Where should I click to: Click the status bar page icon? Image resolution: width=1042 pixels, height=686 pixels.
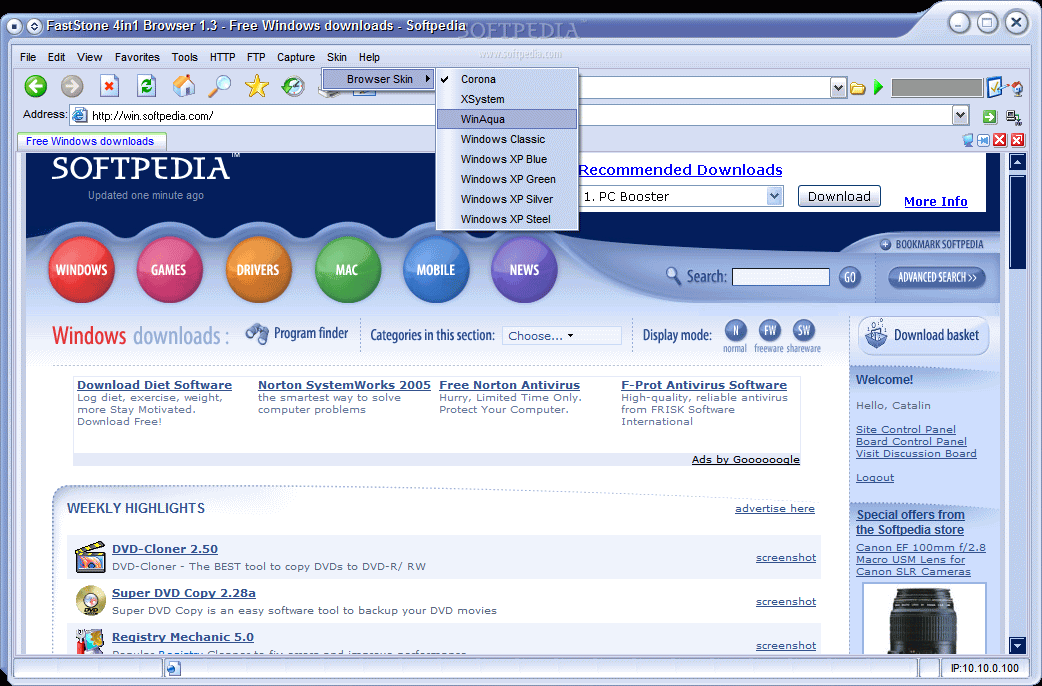click(x=173, y=669)
